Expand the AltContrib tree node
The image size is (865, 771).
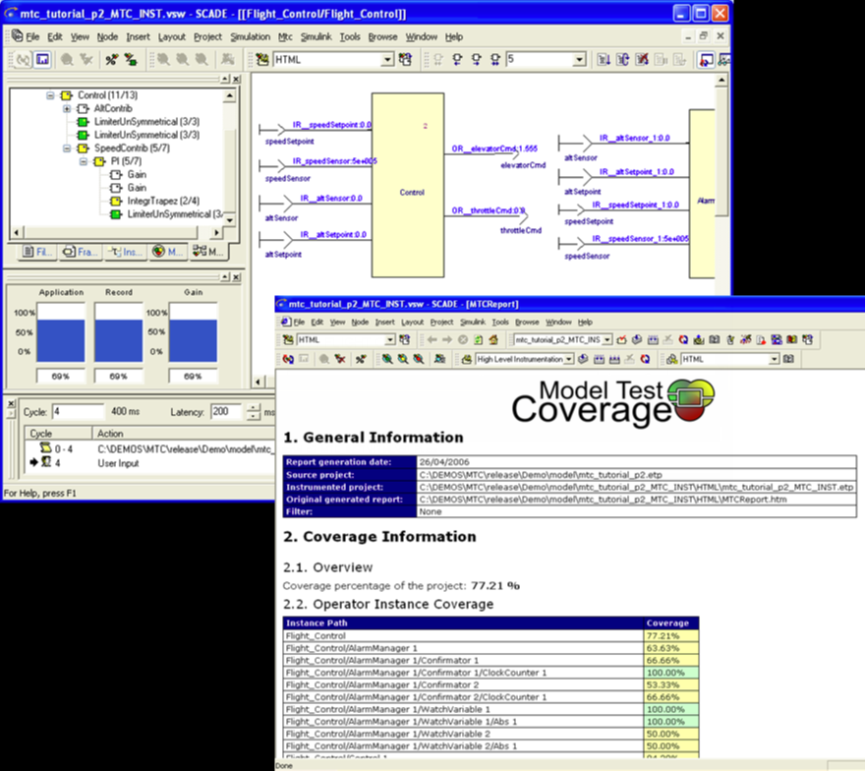[x=67, y=108]
